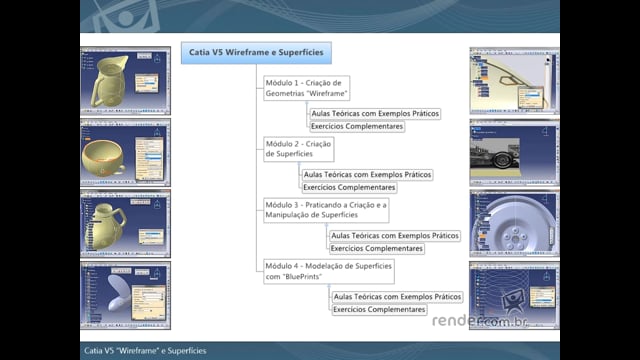Click Aulas Teóricas com Exemplos Práticos under Módulo 1
Image resolution: width=640 pixels, height=360 pixels.
(x=375, y=113)
